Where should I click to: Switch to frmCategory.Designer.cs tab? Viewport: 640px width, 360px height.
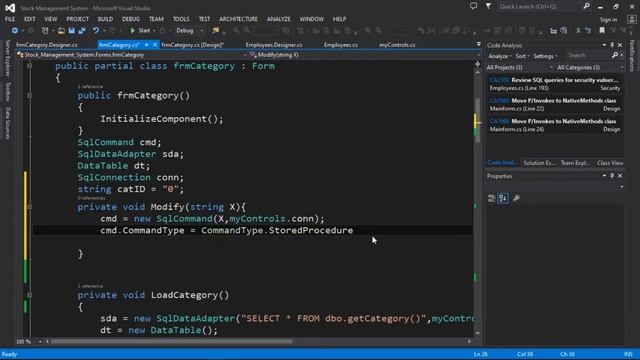pos(47,45)
